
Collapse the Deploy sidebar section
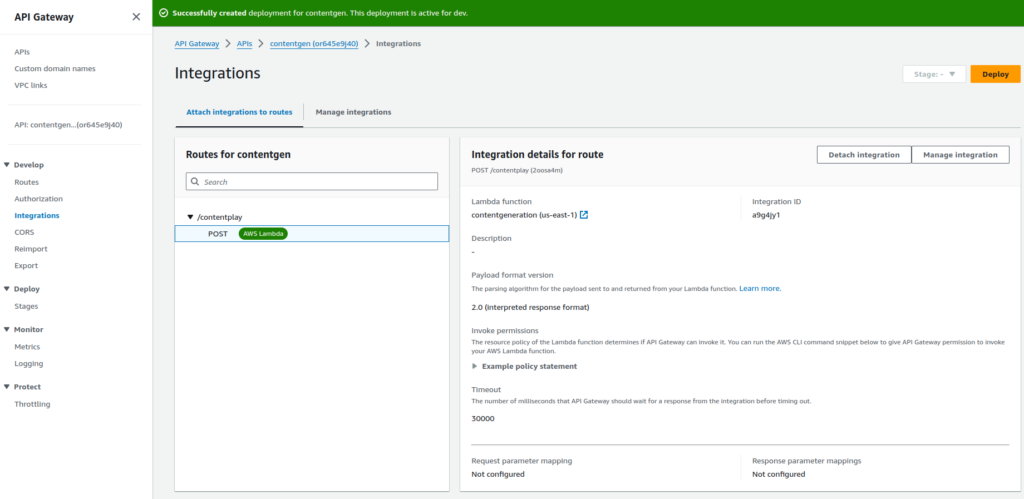7,289
